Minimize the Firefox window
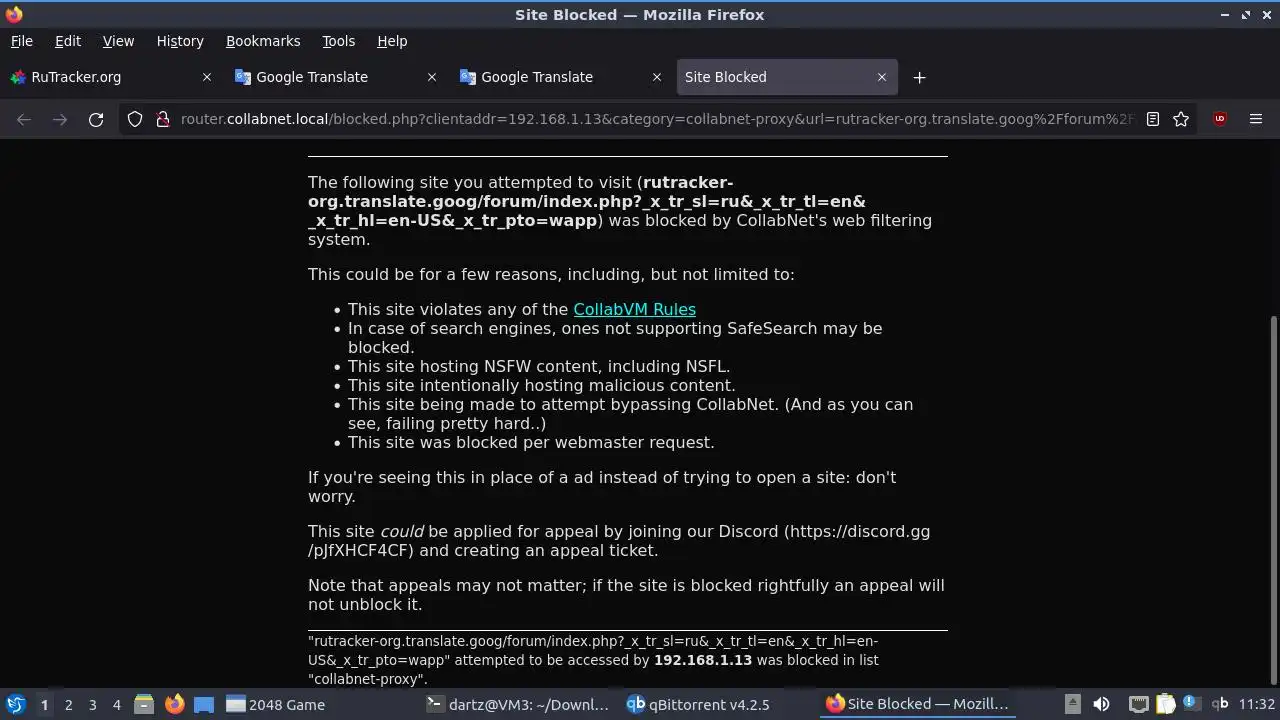 click(1225, 15)
